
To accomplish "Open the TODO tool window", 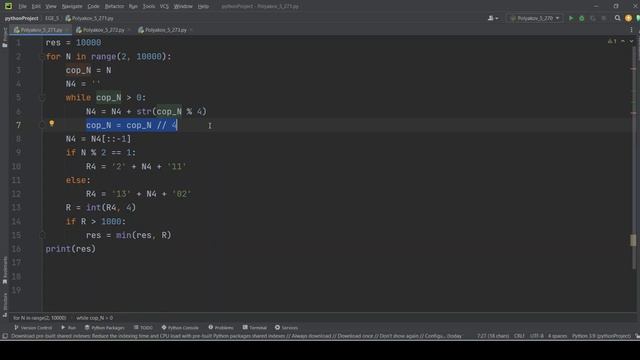I will (143, 328).
